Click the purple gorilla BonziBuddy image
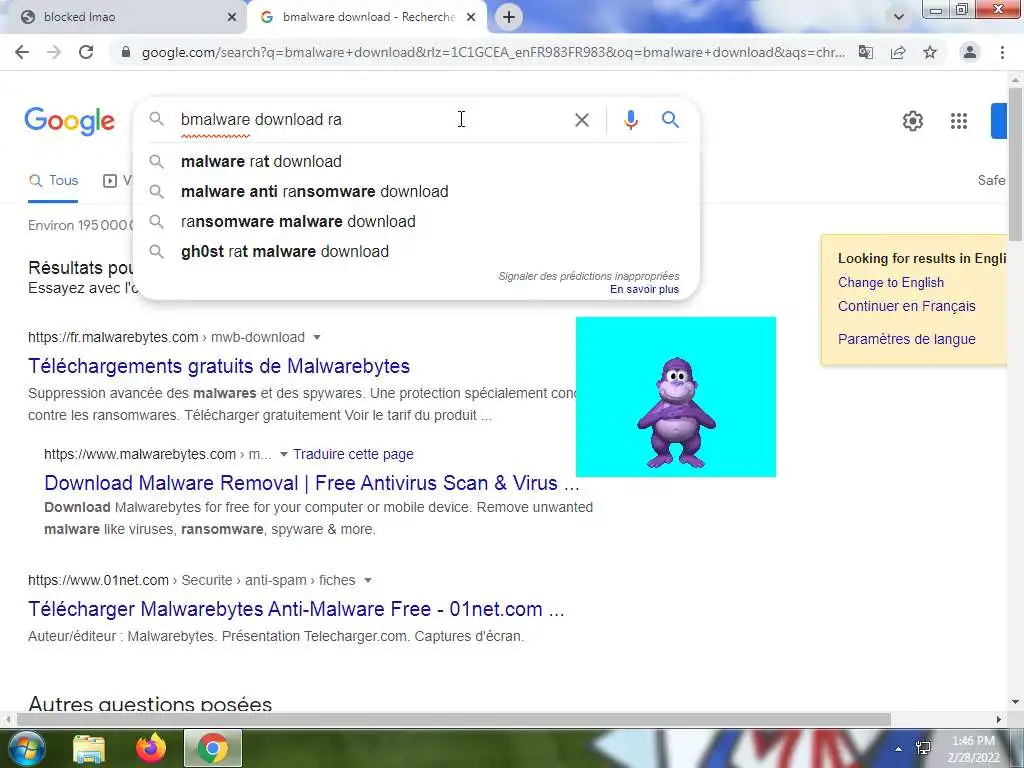This screenshot has height=768, width=1024. point(676,397)
